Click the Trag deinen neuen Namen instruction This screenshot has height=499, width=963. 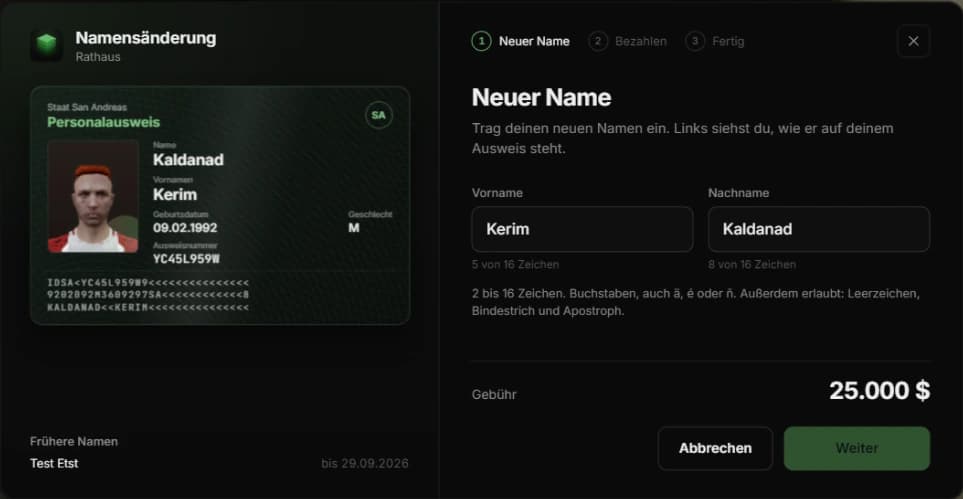pos(682,138)
